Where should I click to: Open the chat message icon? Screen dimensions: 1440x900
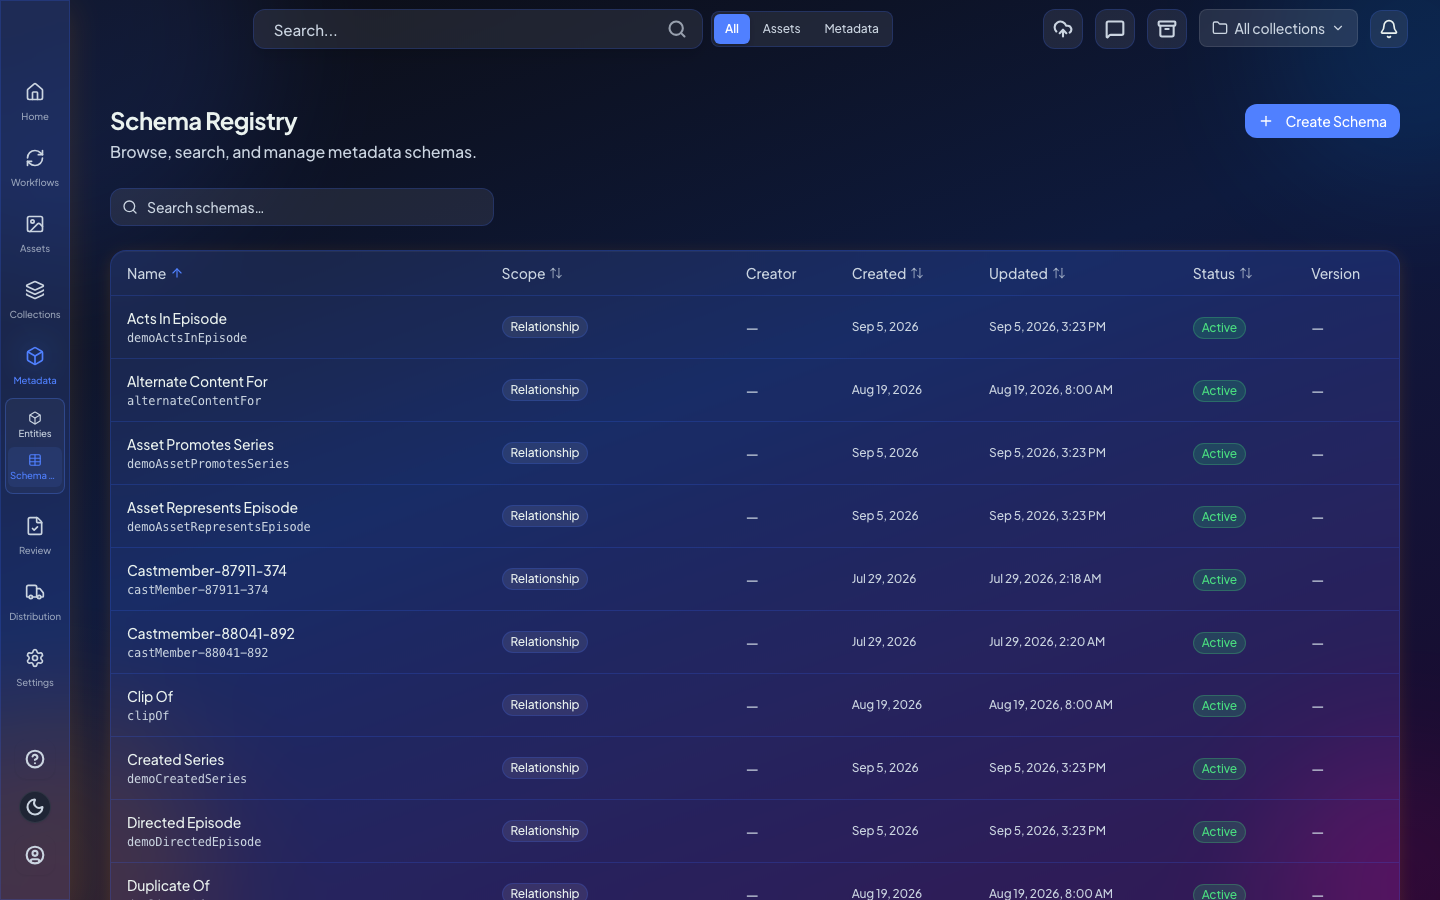[1115, 29]
